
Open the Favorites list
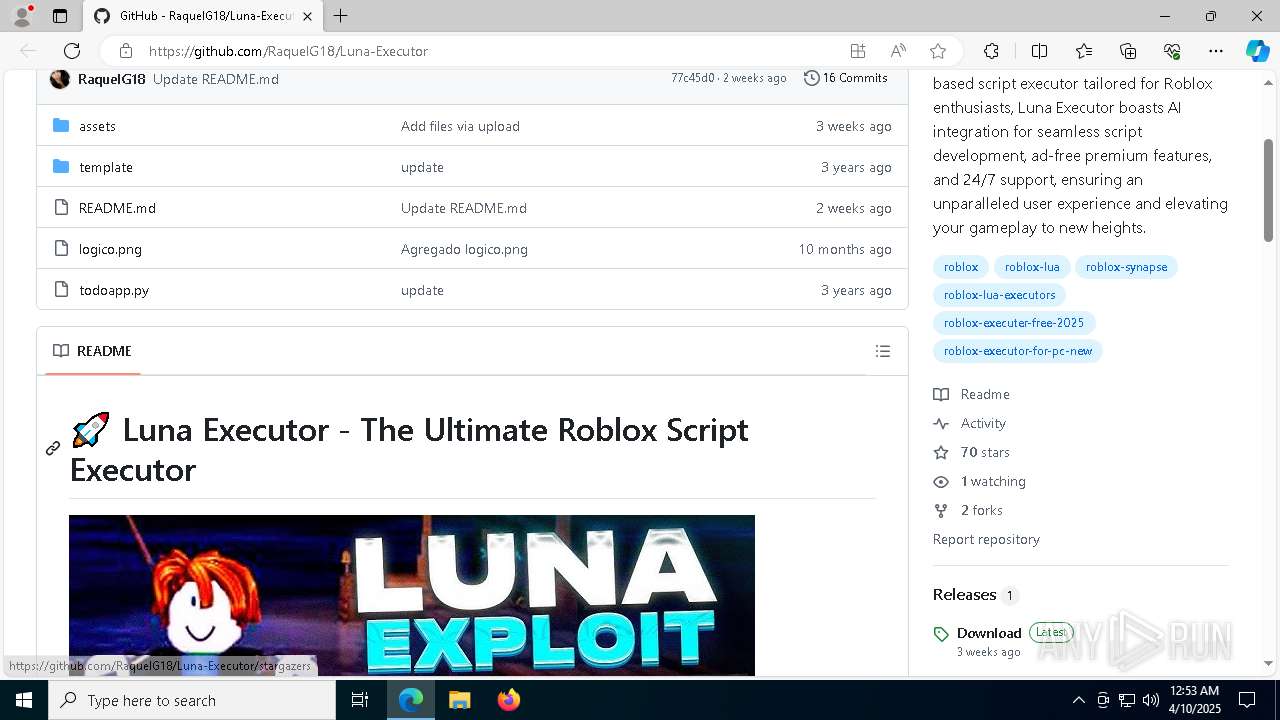pos(1084,51)
